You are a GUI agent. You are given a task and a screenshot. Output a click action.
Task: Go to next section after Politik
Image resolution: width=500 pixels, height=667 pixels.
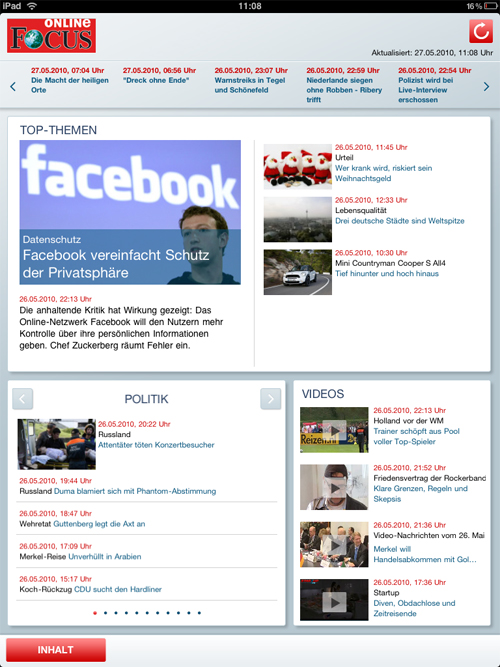pos(270,399)
